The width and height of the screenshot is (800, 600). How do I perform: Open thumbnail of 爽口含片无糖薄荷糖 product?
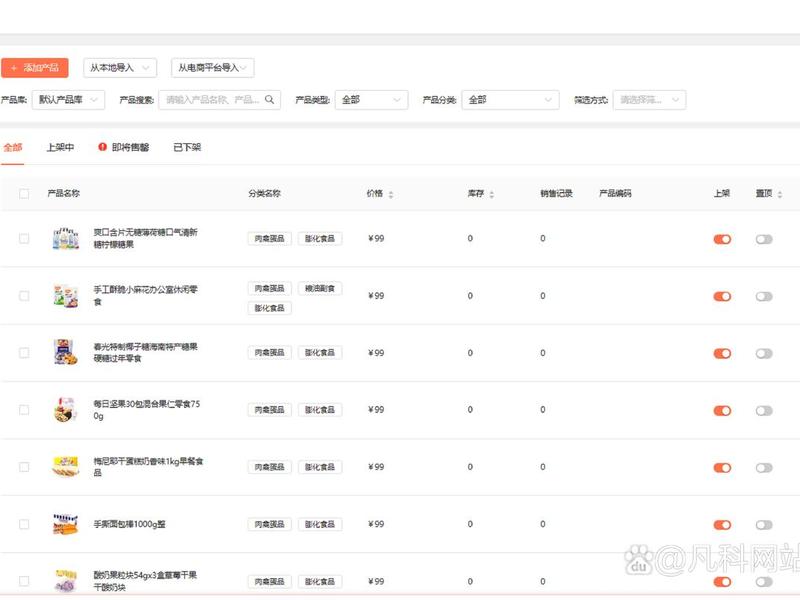click(x=66, y=239)
